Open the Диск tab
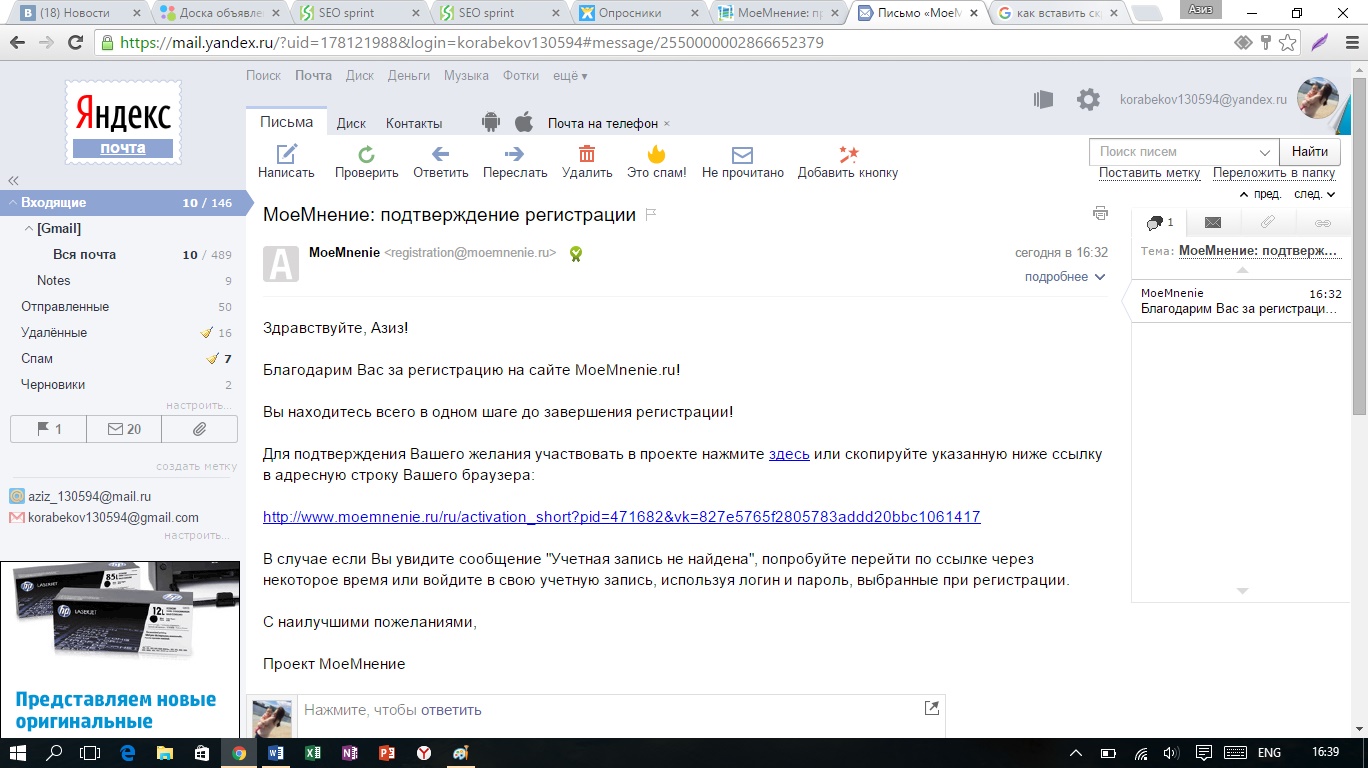 point(351,123)
